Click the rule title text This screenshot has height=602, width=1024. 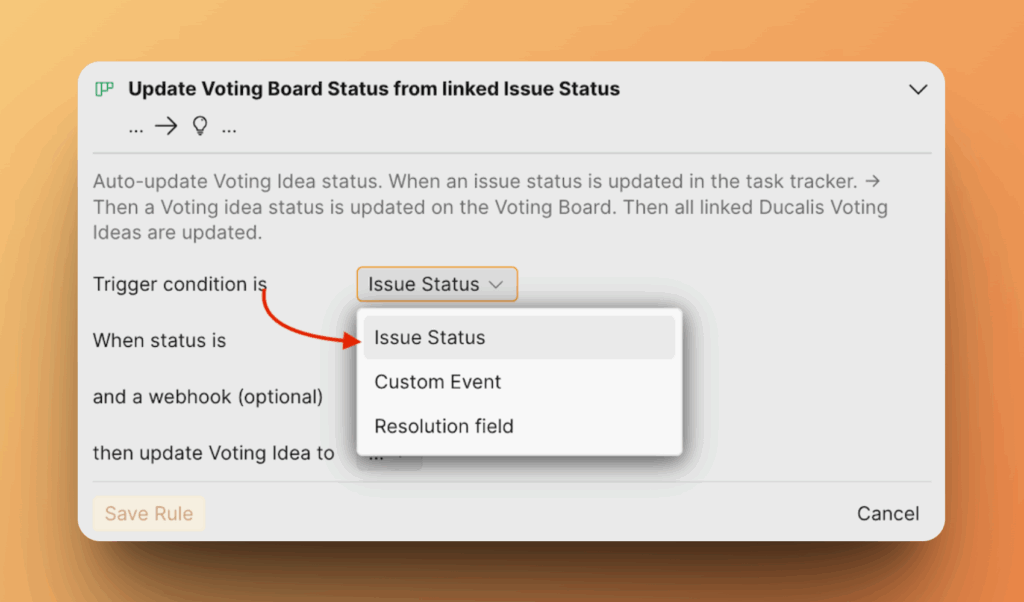point(374,89)
